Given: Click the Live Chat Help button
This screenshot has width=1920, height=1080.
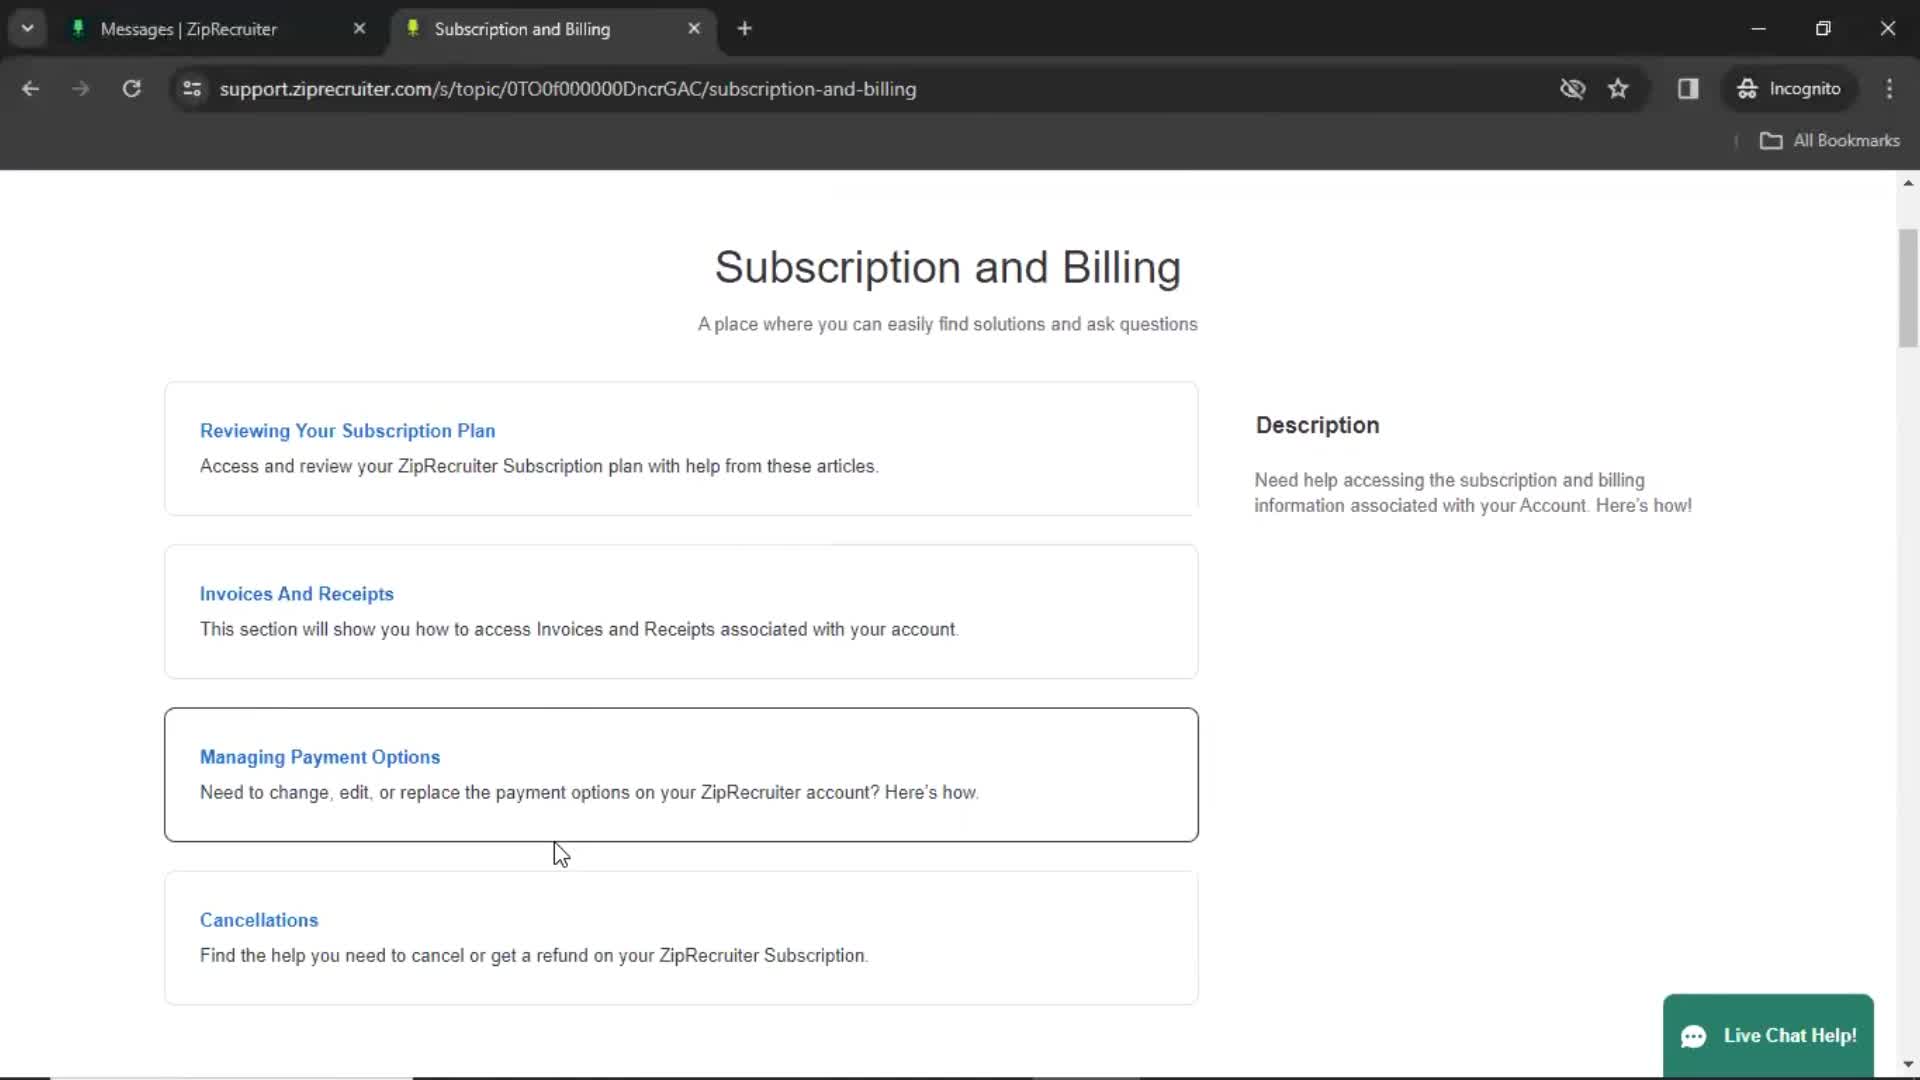Looking at the screenshot, I should (1768, 1035).
